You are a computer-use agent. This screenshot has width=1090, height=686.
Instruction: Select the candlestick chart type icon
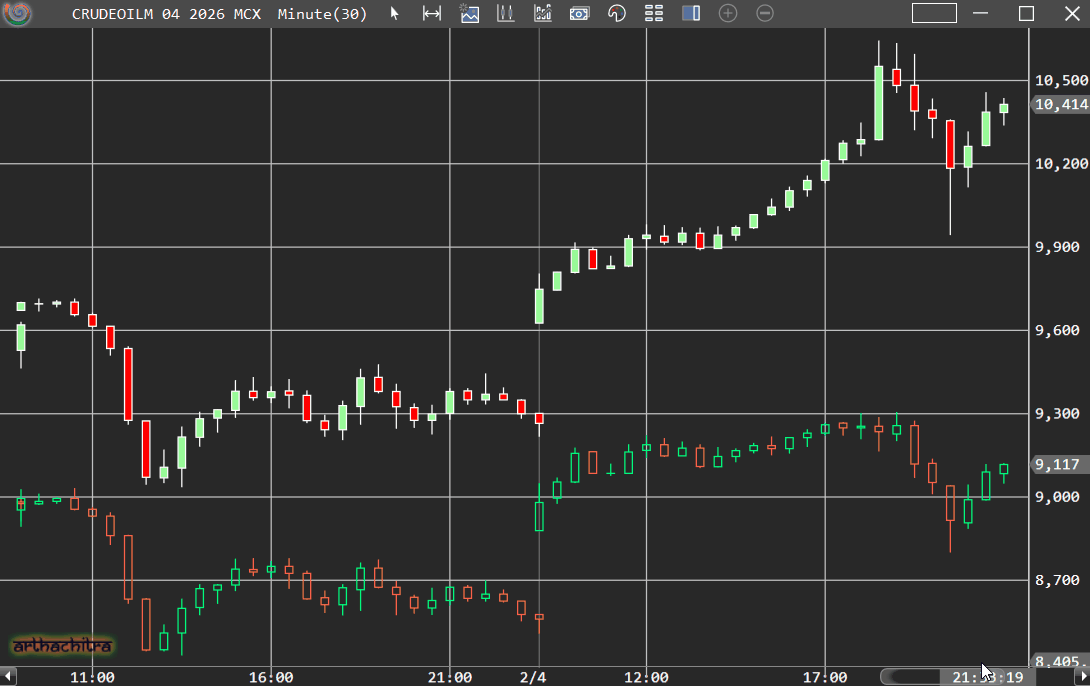(x=506, y=14)
